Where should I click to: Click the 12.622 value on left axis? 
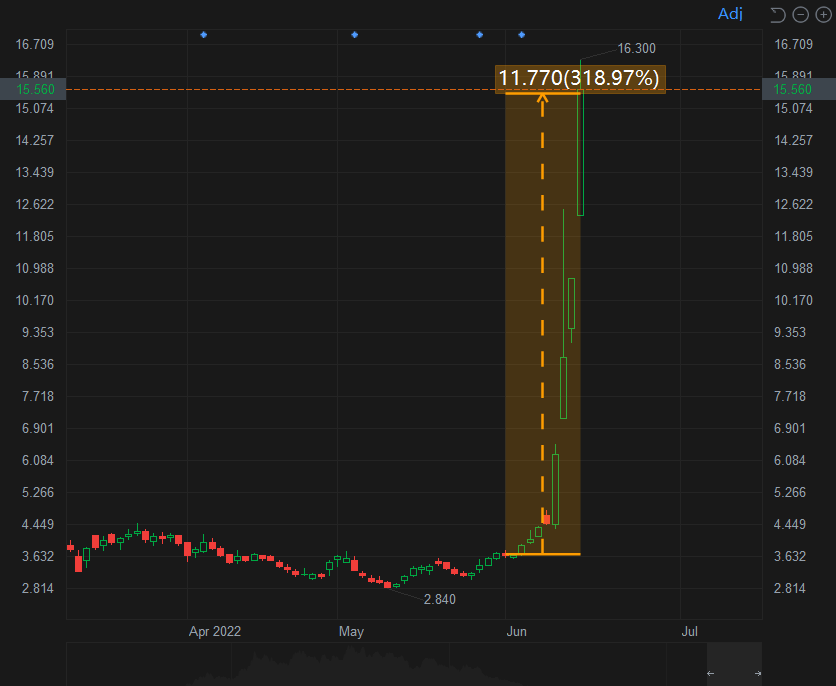point(35,205)
